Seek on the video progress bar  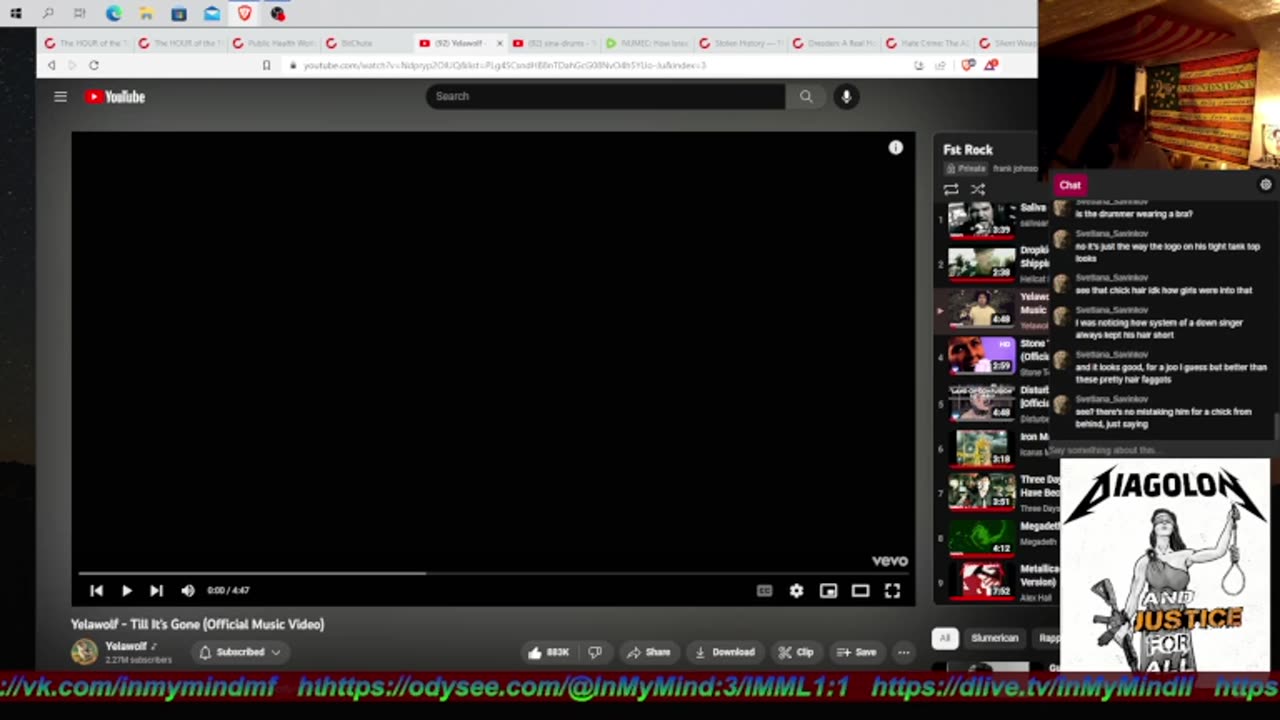pos(493,573)
